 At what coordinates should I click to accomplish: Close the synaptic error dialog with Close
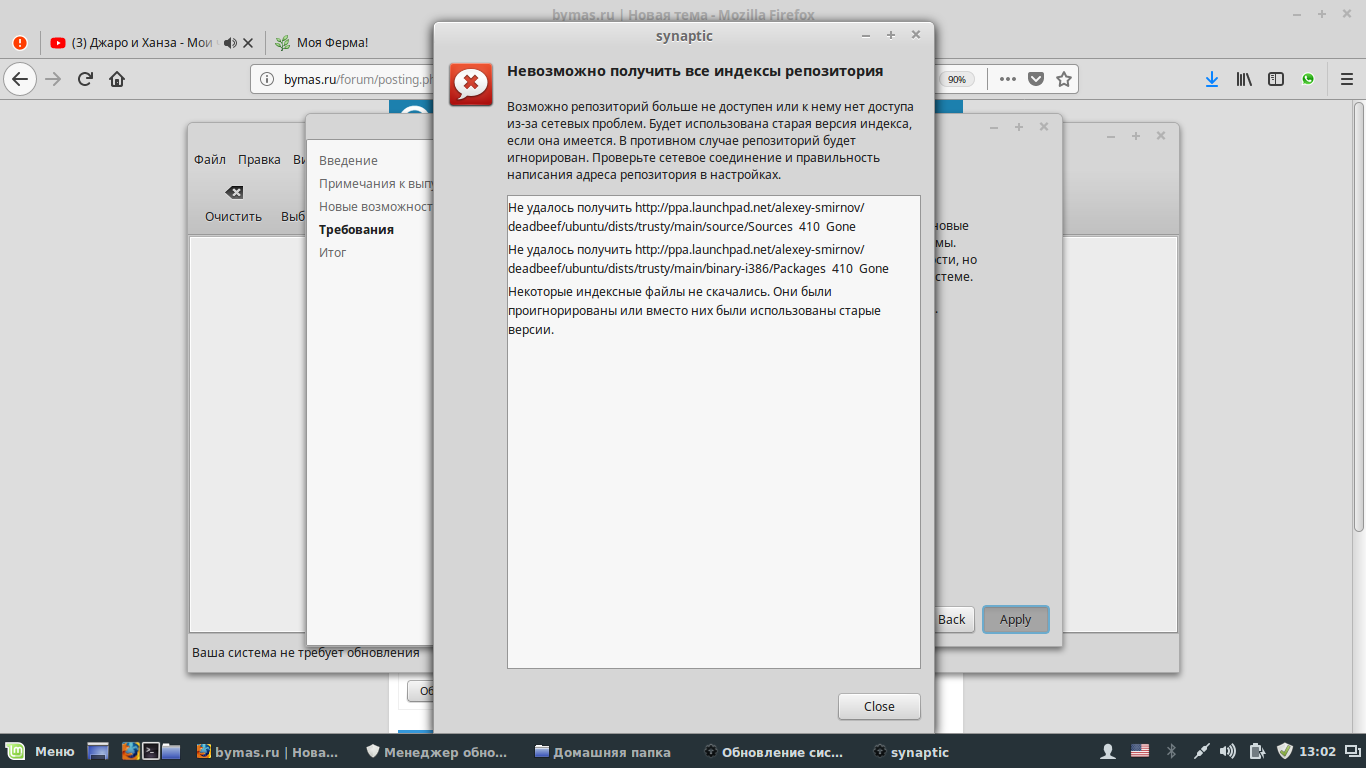(878, 706)
